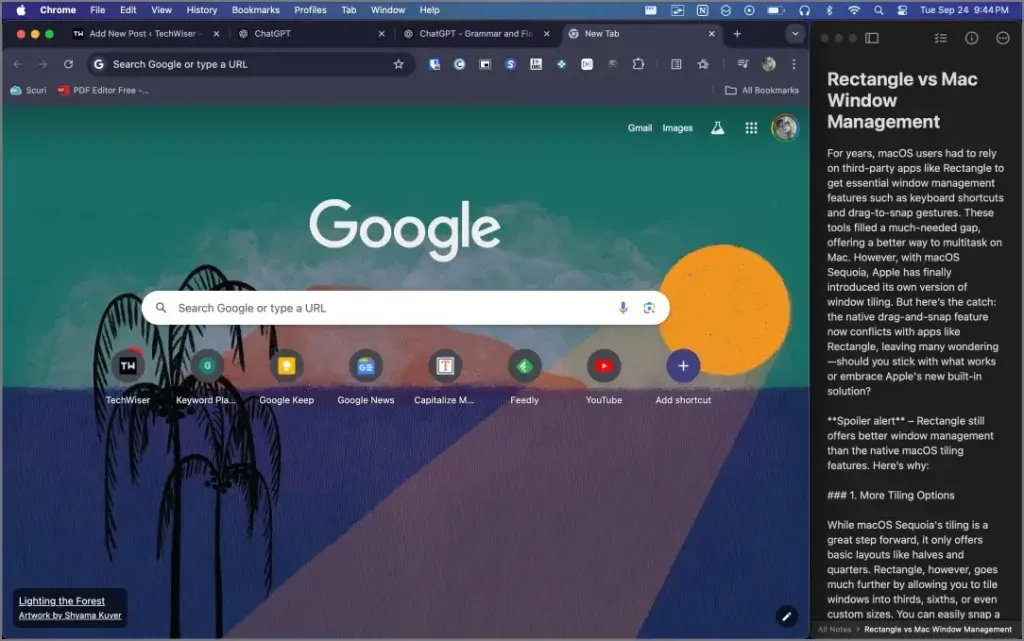Open the Profiles menu
This screenshot has height=641, width=1024.
coord(310,10)
